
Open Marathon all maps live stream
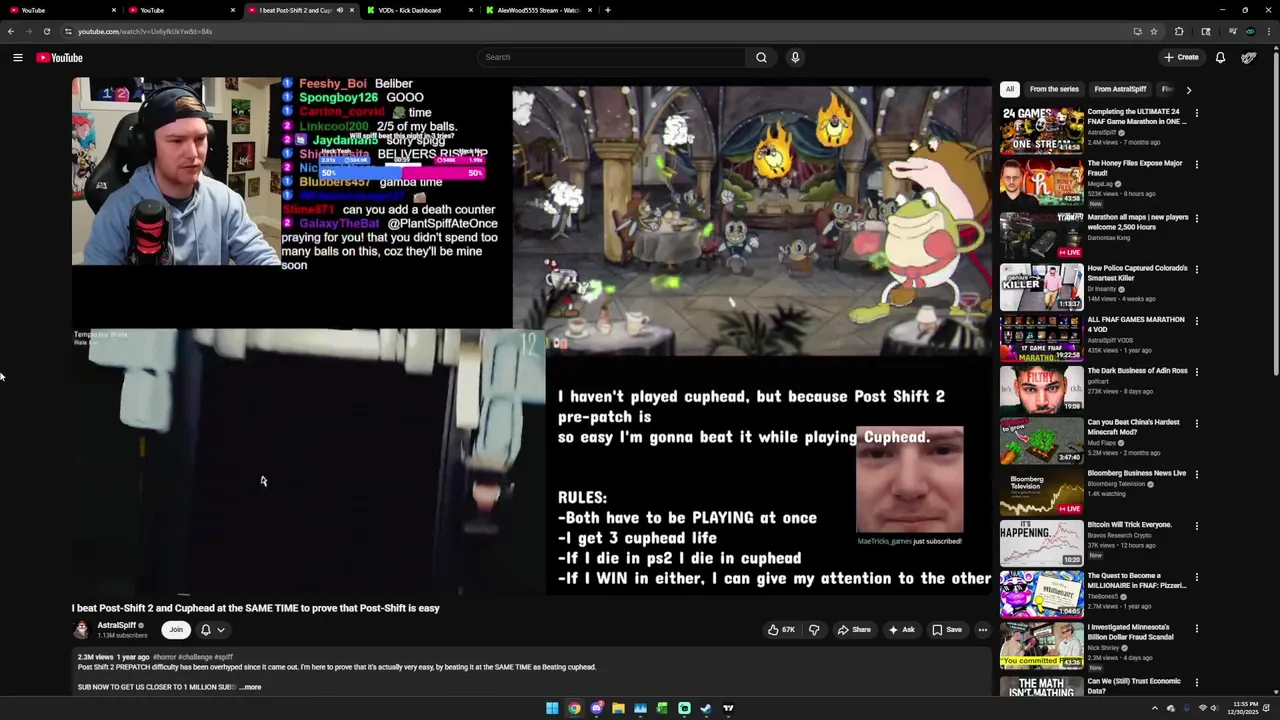(x=1041, y=234)
